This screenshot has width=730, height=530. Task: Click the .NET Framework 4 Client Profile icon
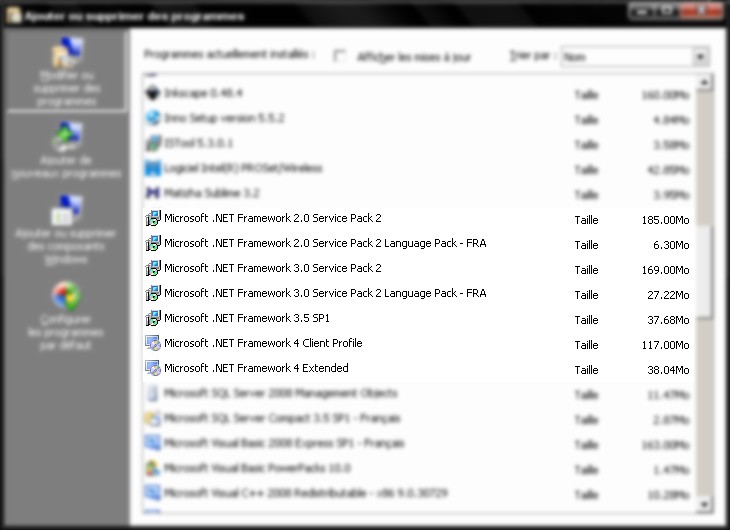(153, 343)
